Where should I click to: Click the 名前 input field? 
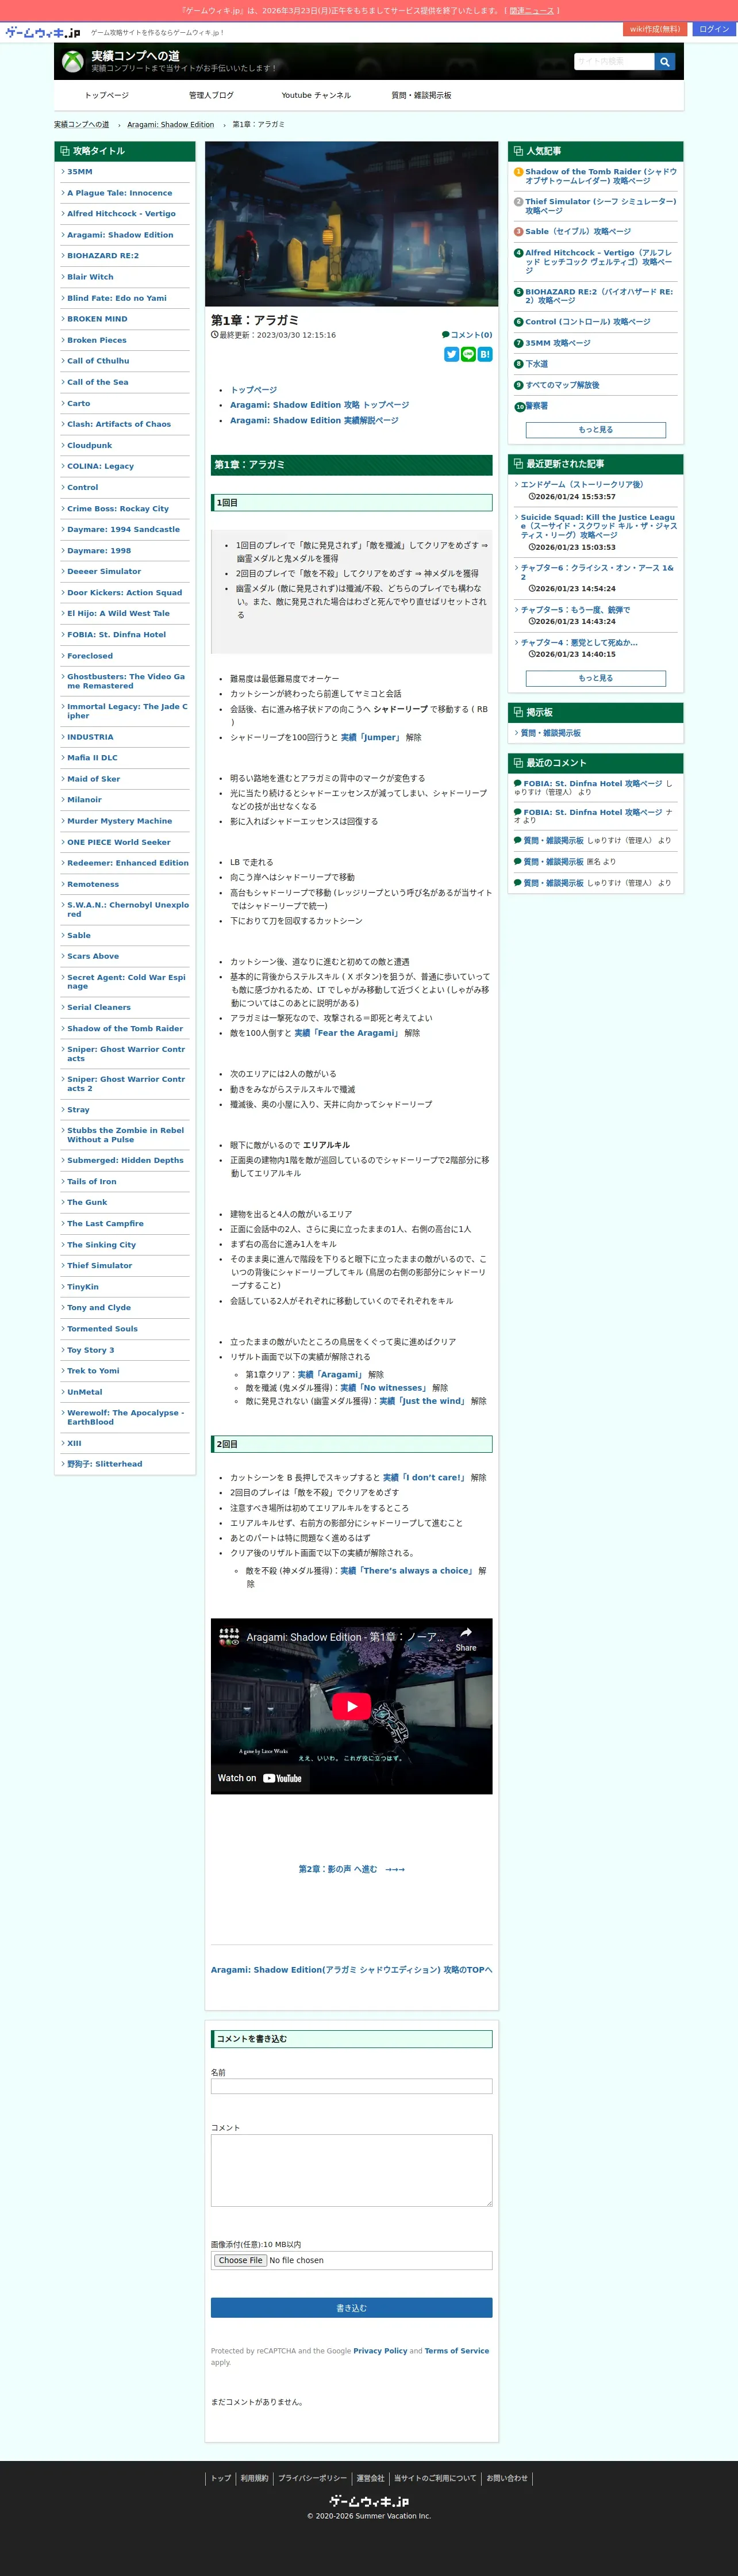point(351,2086)
